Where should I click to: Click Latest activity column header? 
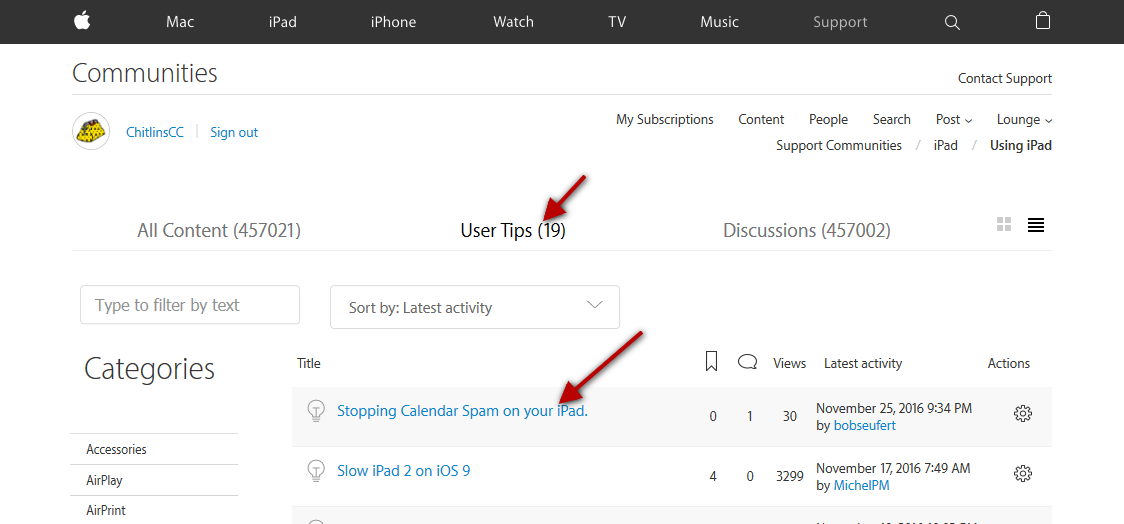863,363
